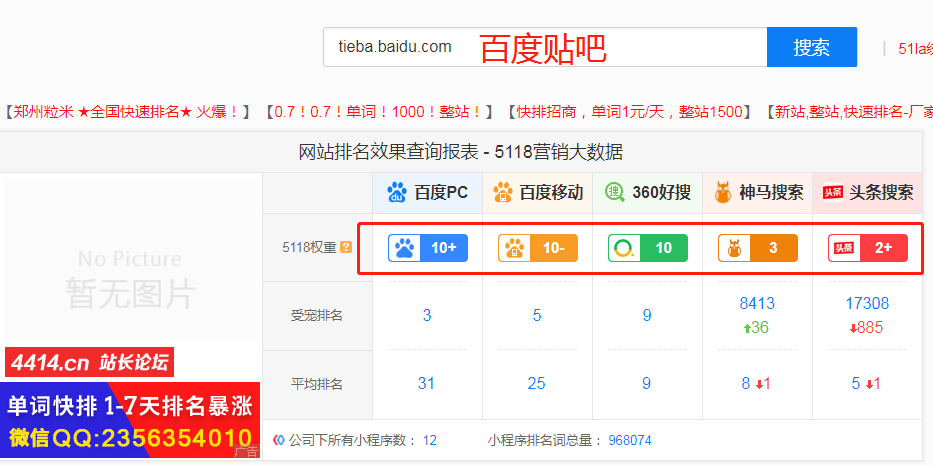This screenshot has height=466, width=933.
Task: Select the 百度移动 column header
Action: (x=537, y=193)
